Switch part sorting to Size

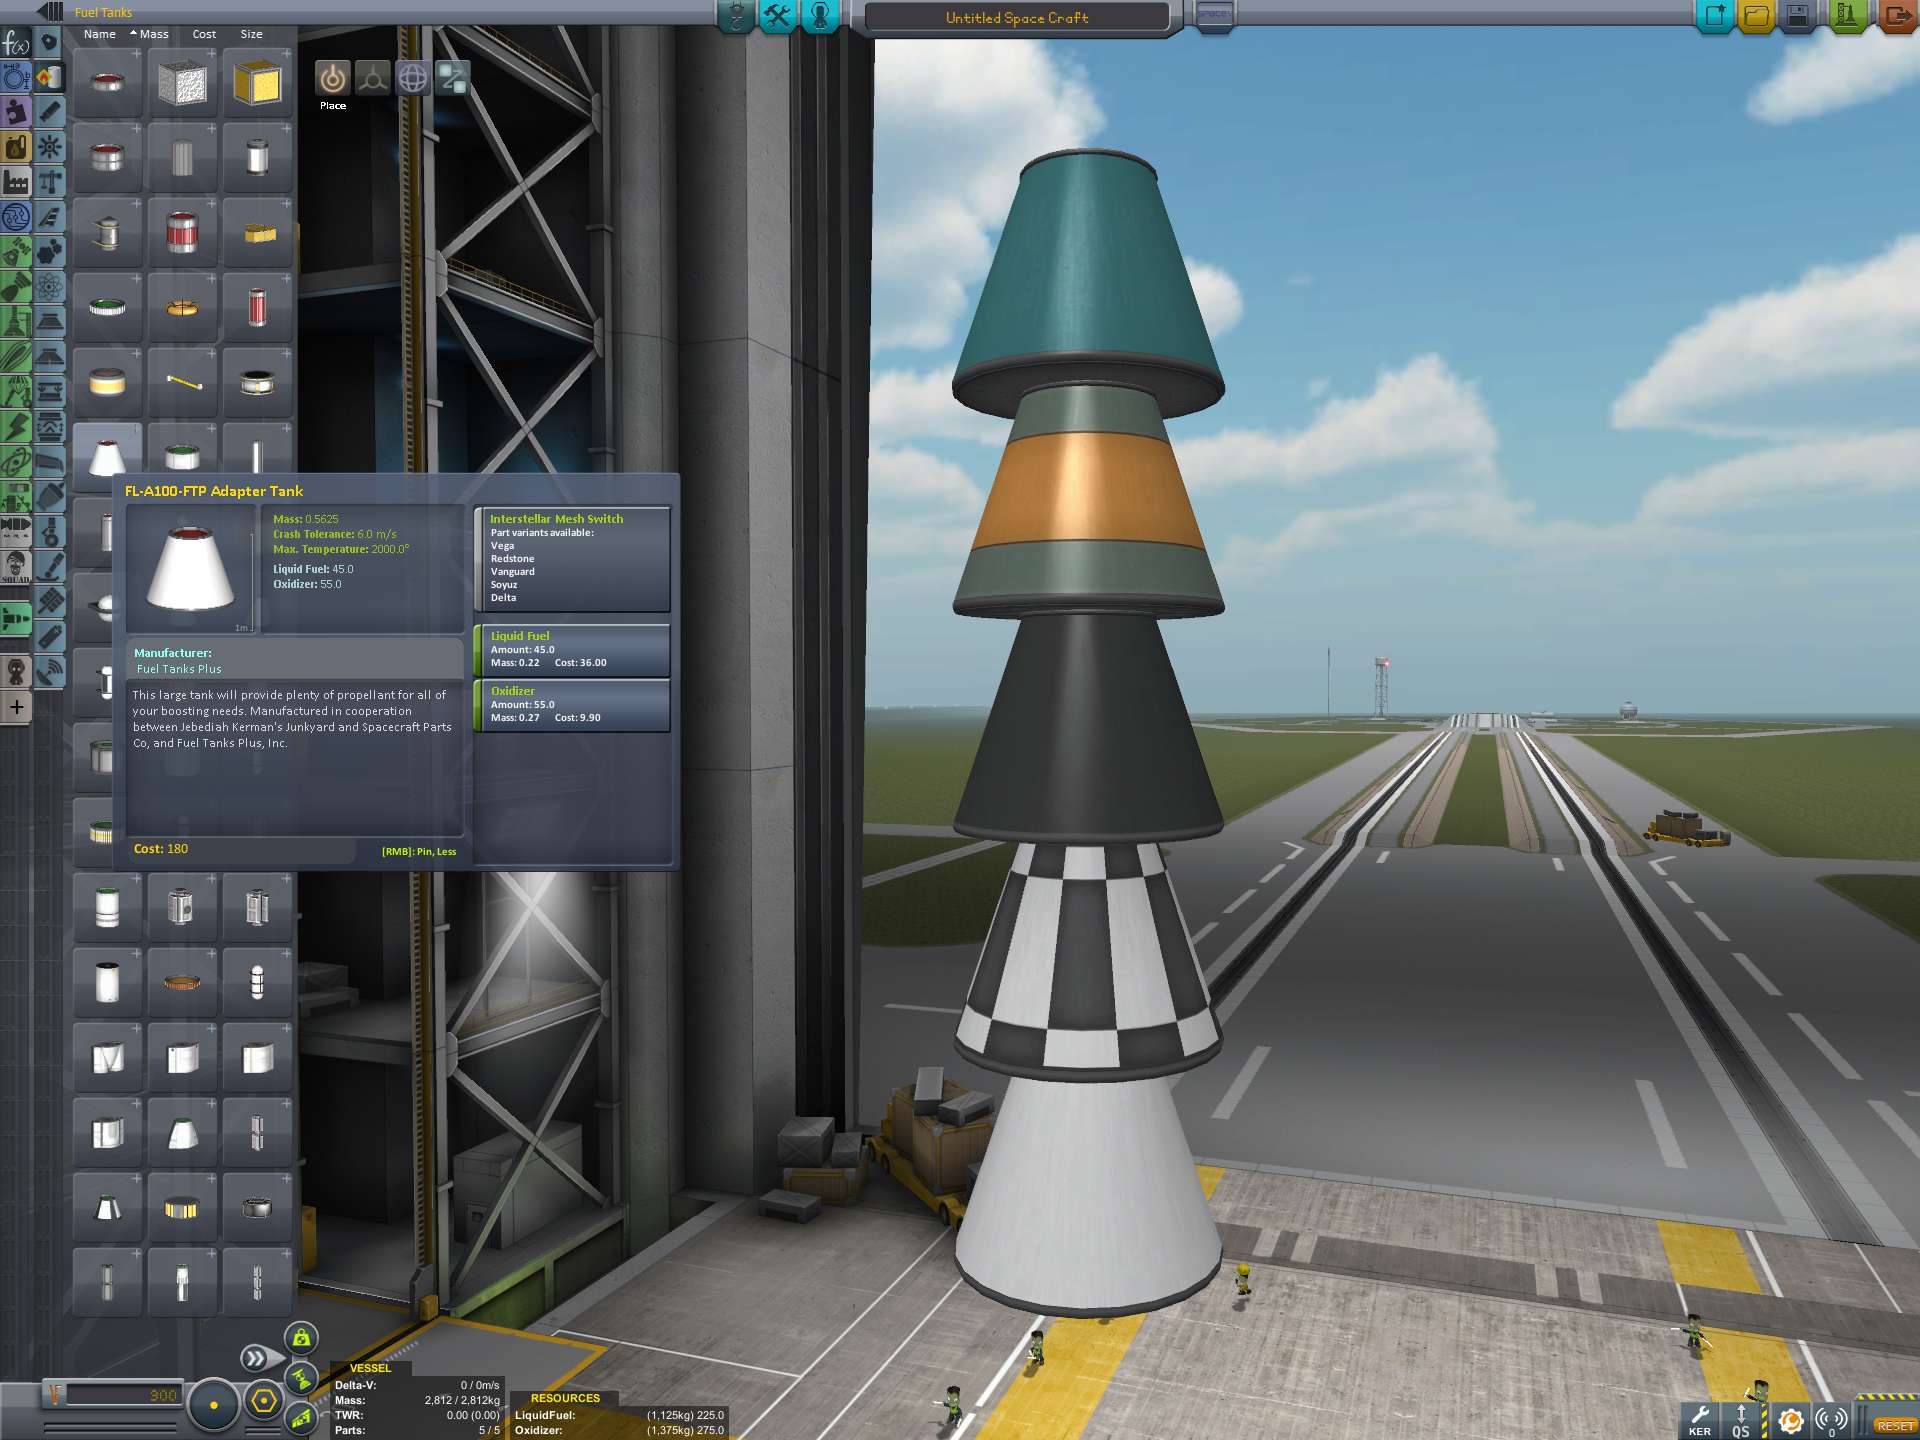pyautogui.click(x=250, y=33)
